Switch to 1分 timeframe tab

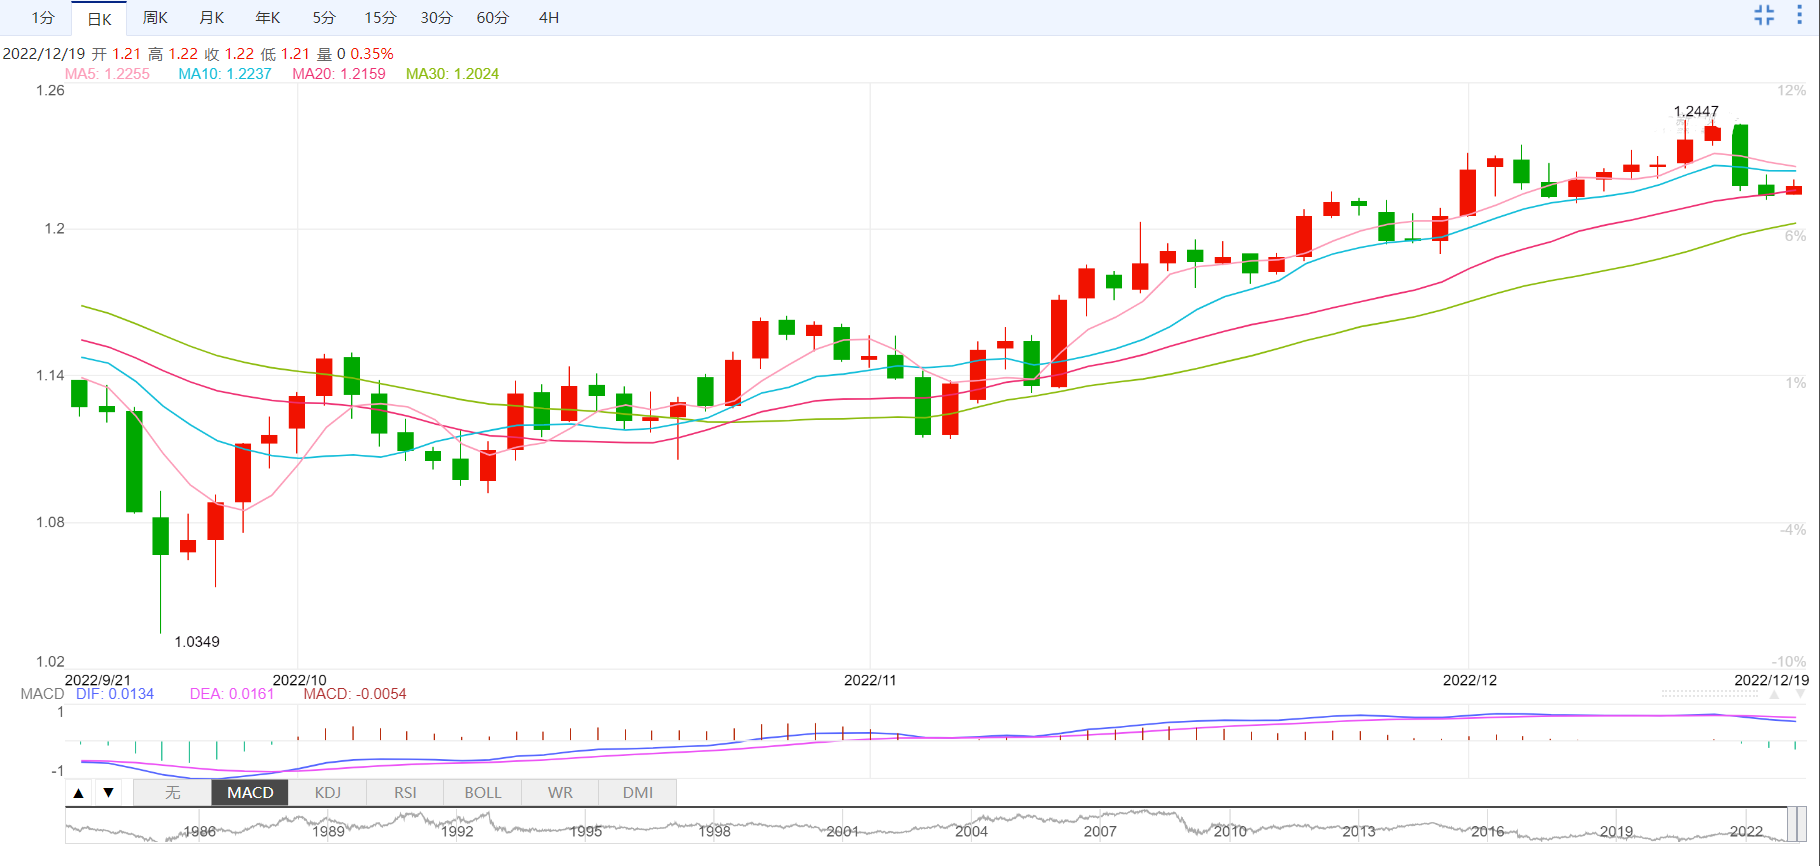43,18
